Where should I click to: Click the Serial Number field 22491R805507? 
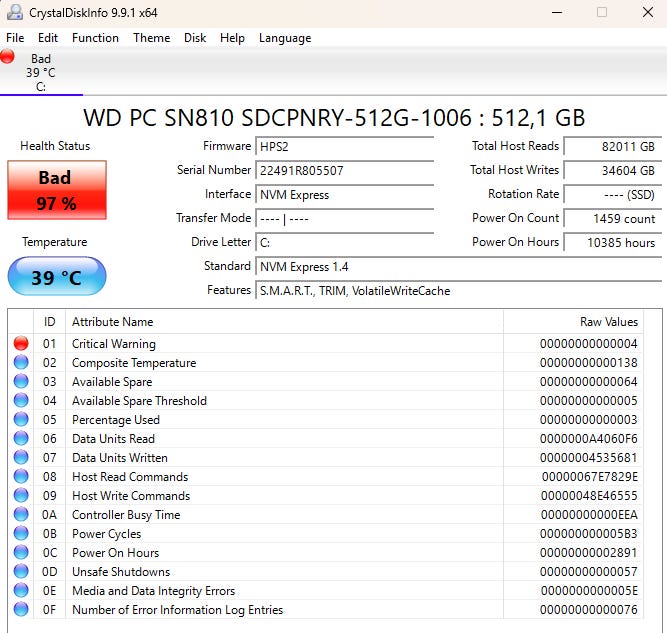pos(344,171)
